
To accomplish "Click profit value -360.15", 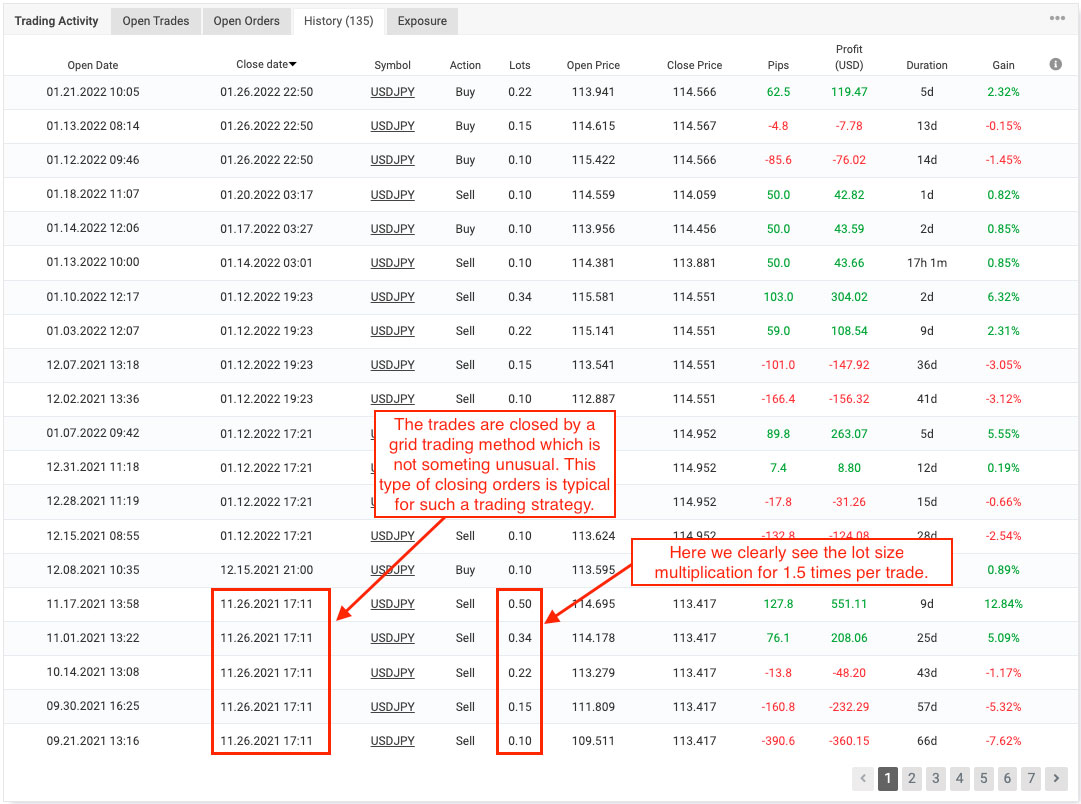I will [x=849, y=741].
